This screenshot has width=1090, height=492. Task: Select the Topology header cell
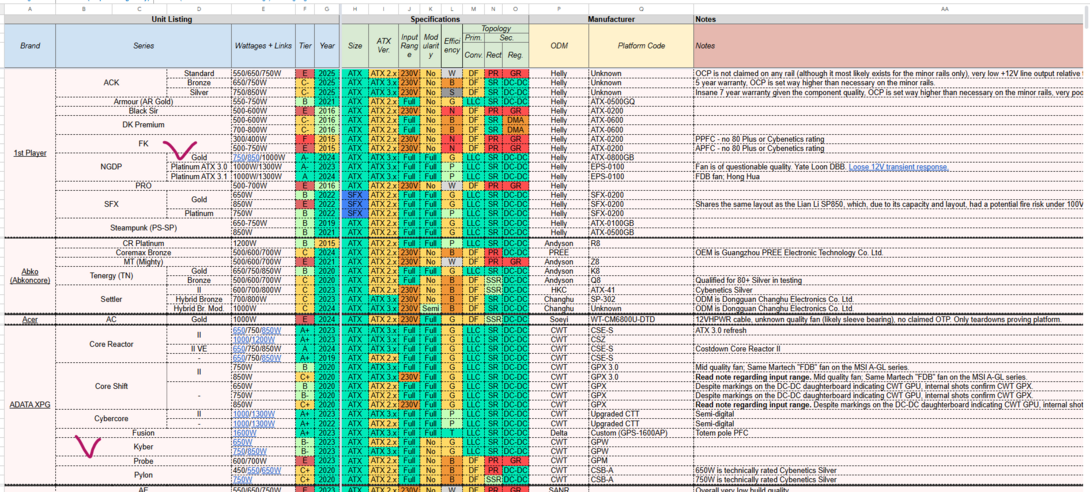(x=495, y=29)
